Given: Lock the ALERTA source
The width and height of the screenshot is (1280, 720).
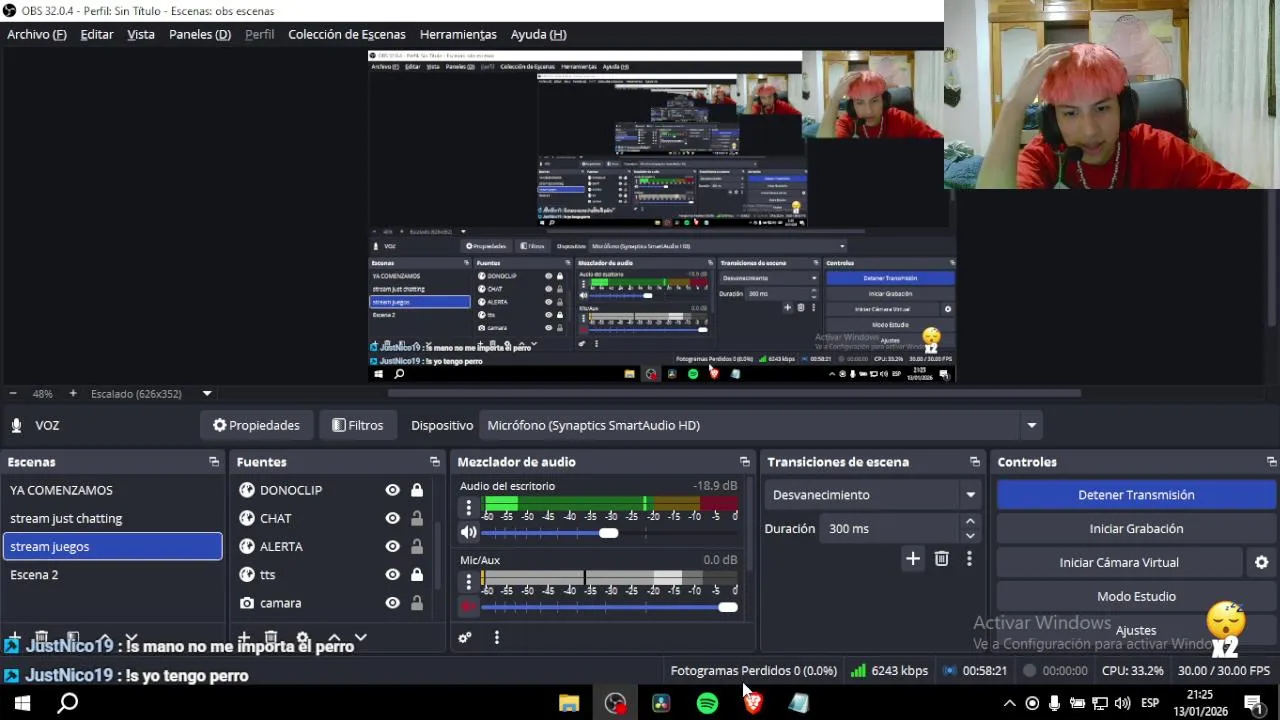Looking at the screenshot, I should point(417,547).
